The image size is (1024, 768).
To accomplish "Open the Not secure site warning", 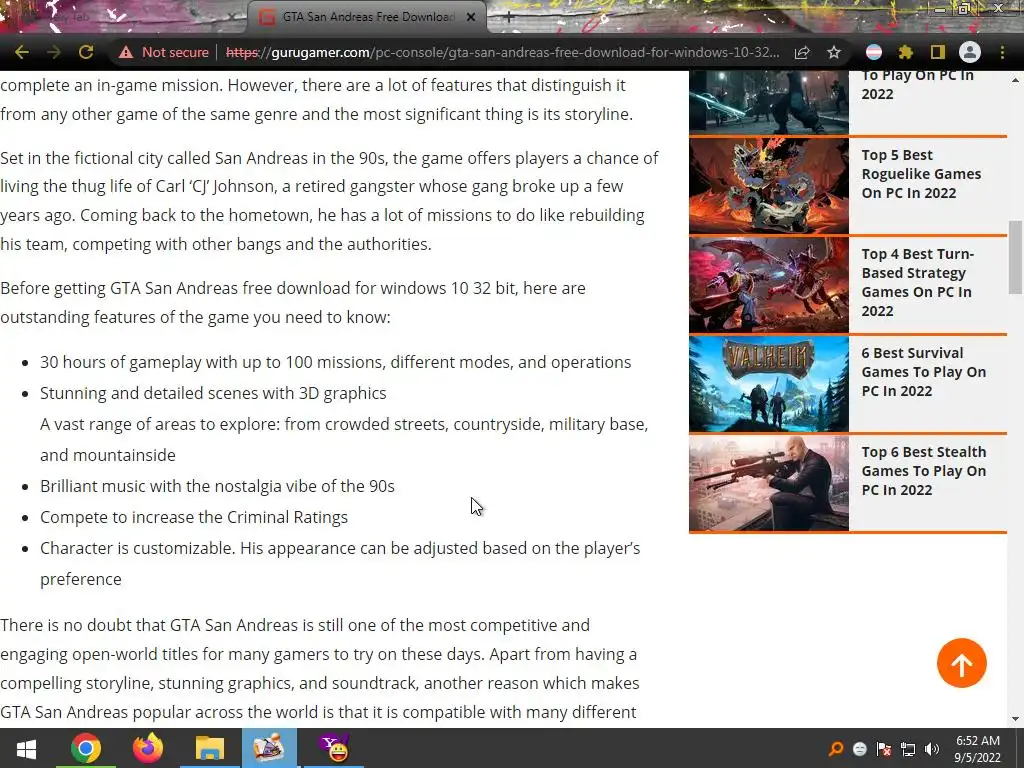I will pos(163,52).
